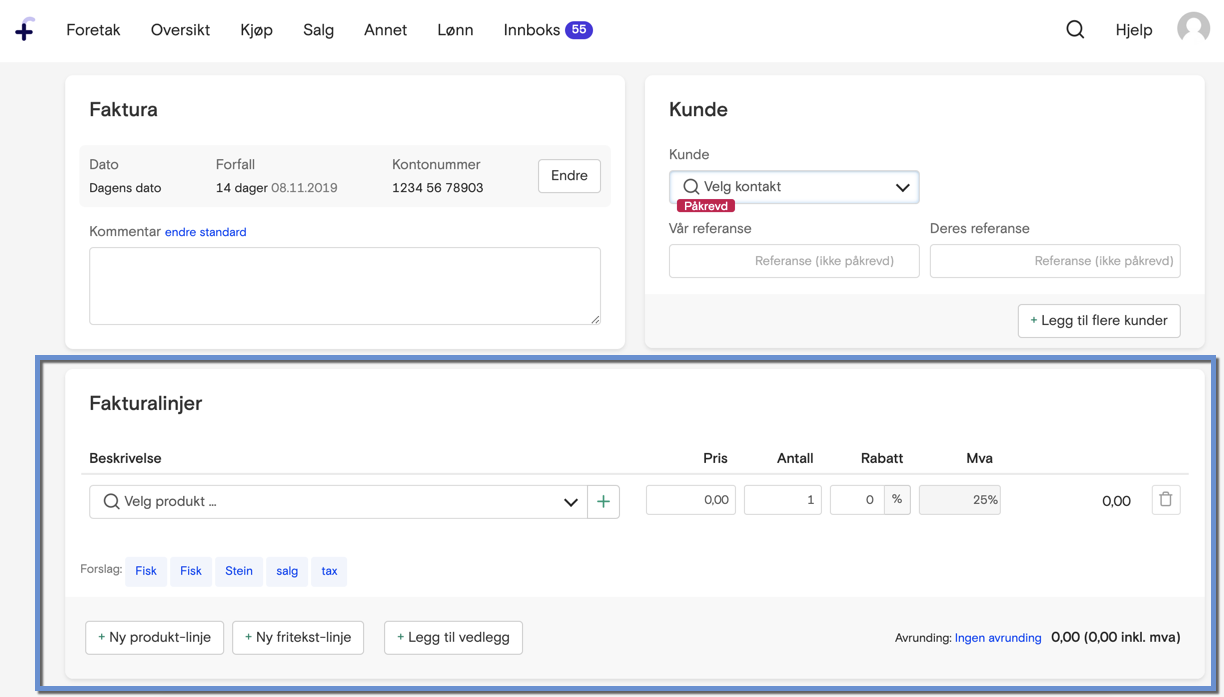
Task: Expand the Velg kontakt customer dropdown
Action: [x=794, y=187]
